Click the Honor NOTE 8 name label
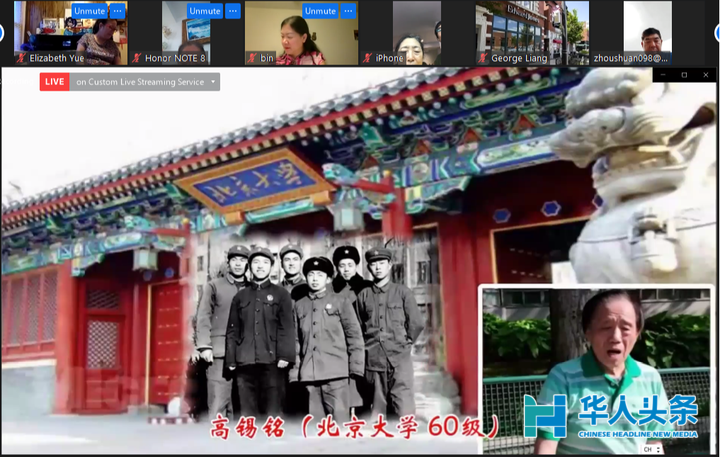 click(175, 58)
